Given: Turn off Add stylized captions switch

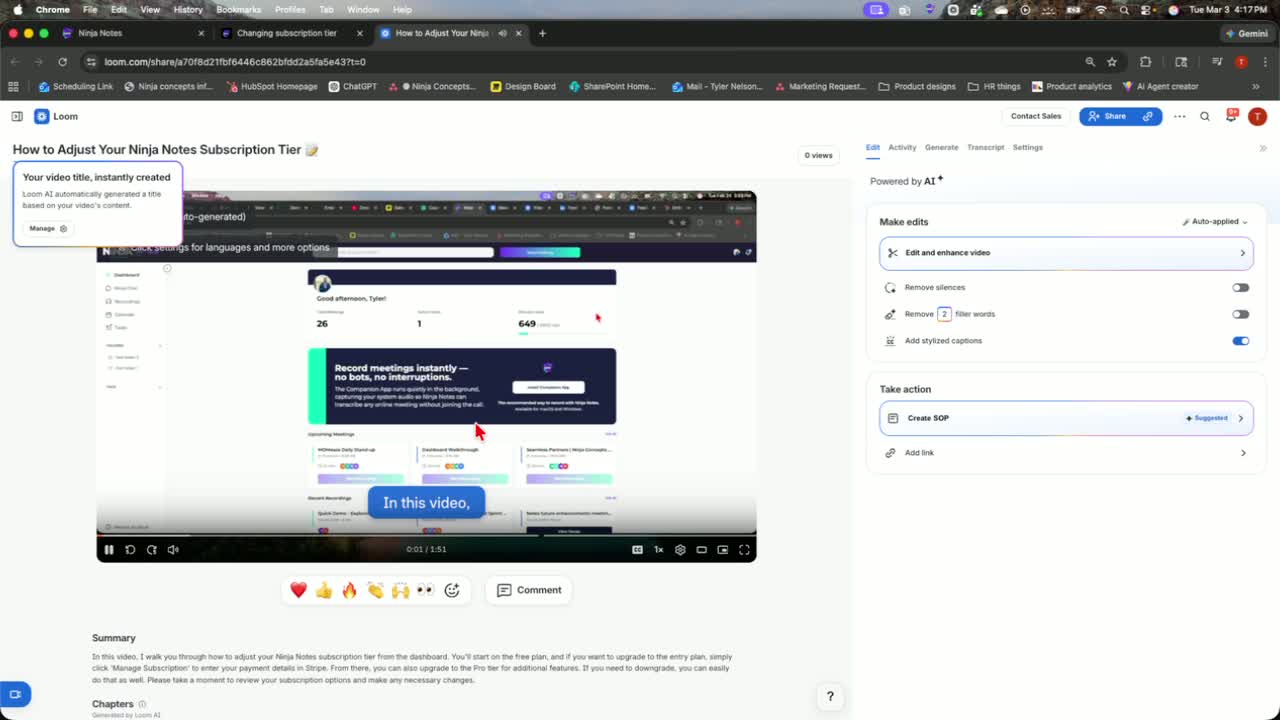Looking at the screenshot, I should click(1241, 341).
